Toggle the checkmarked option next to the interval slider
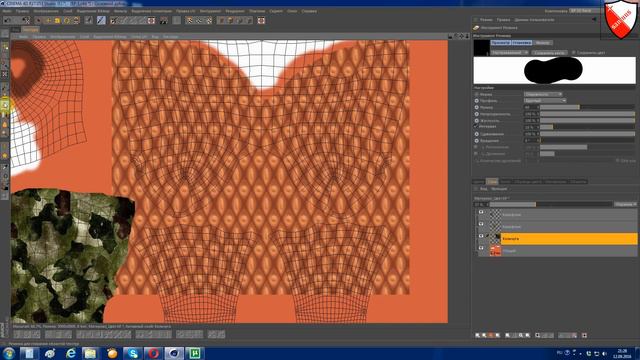Image resolution: width=640 pixels, height=360 pixels. [x=476, y=127]
